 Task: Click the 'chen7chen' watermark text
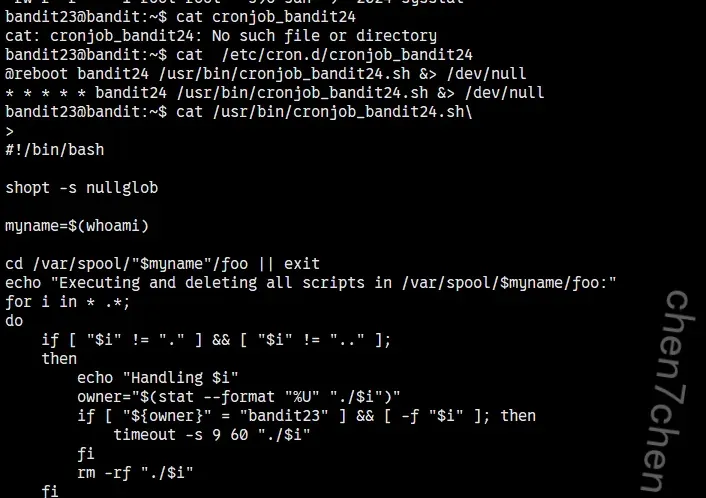[x=677, y=390]
